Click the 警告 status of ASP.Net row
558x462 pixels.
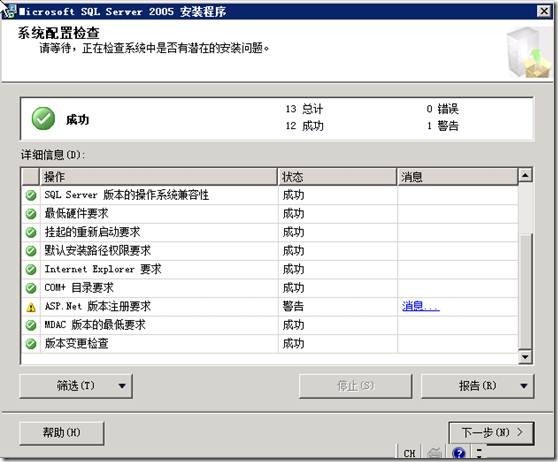pos(293,306)
